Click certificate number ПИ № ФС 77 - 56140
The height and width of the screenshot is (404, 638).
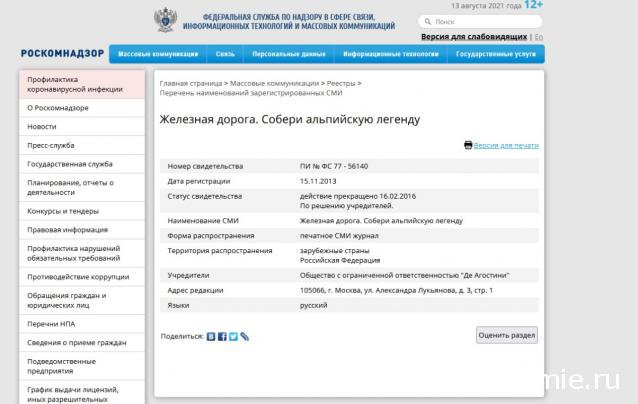[334, 166]
